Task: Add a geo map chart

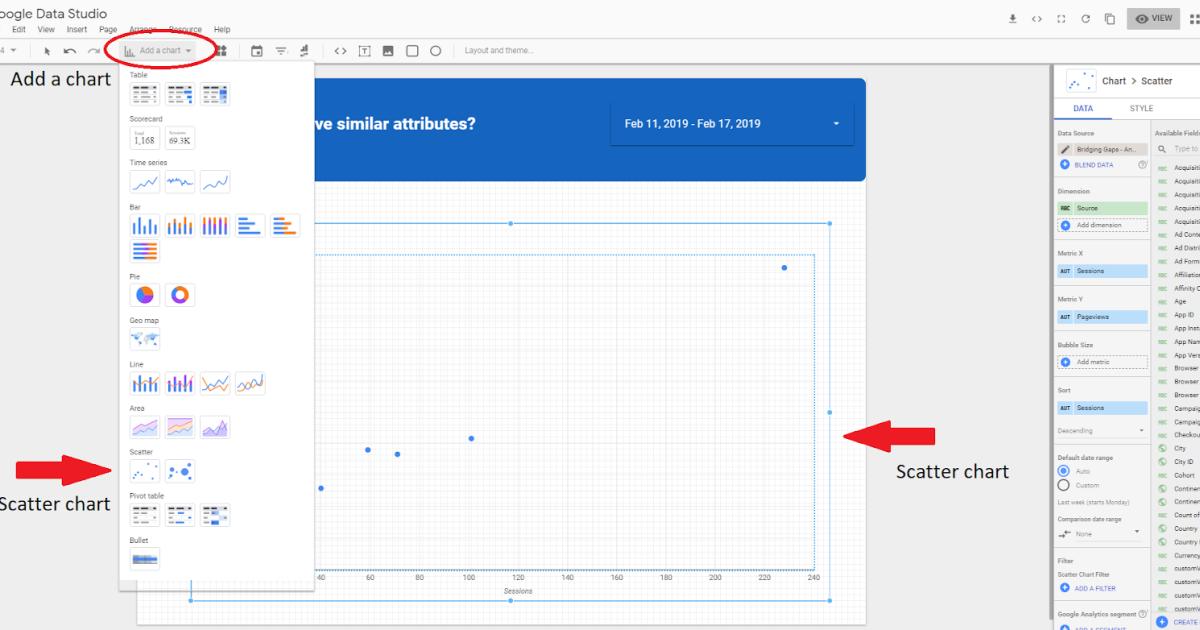Action: click(145, 339)
